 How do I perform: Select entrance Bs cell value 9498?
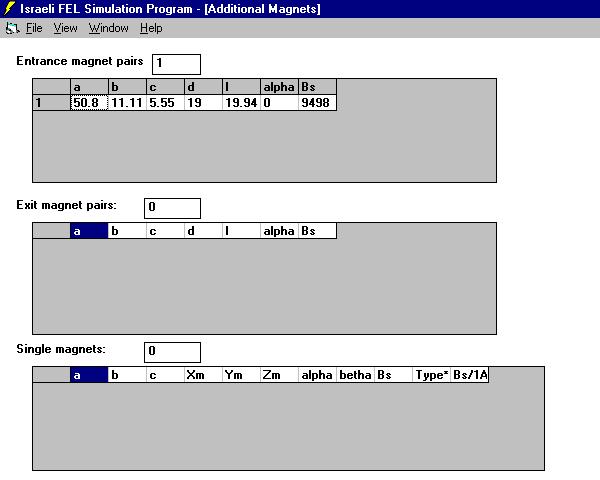coord(317,103)
